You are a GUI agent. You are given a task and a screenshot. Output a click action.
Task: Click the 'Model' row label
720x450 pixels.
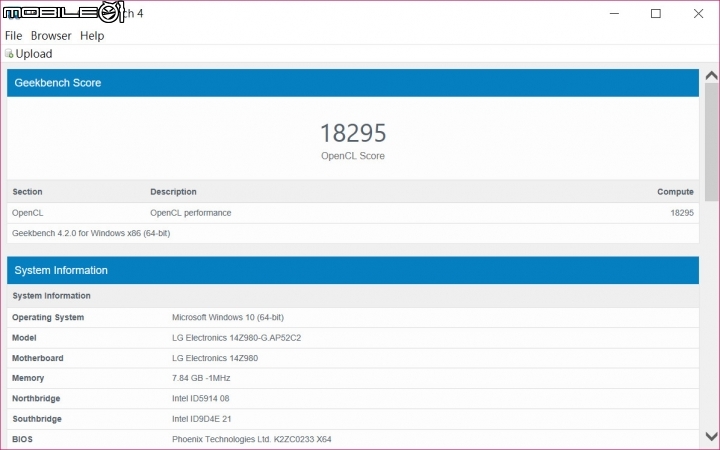click(24, 338)
